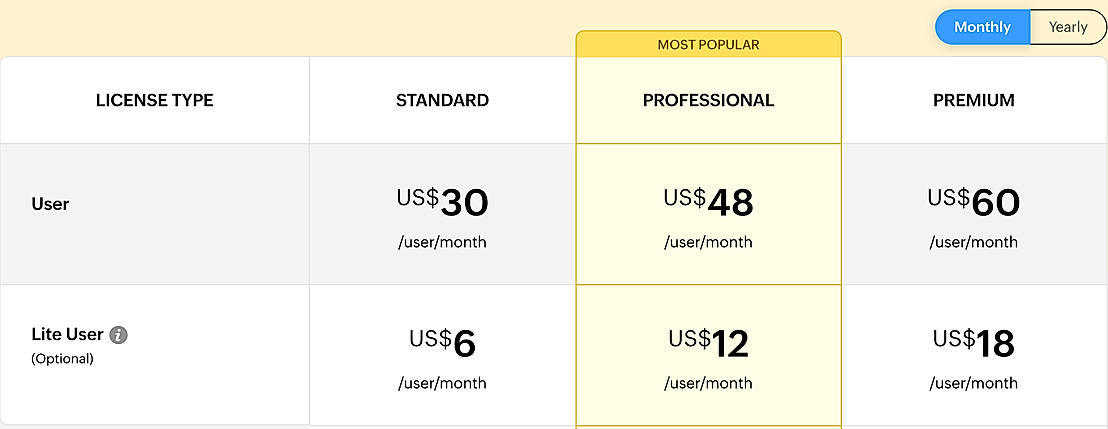The width and height of the screenshot is (1108, 429).
Task: Click the License Type header cell
Action: pyautogui.click(x=154, y=100)
